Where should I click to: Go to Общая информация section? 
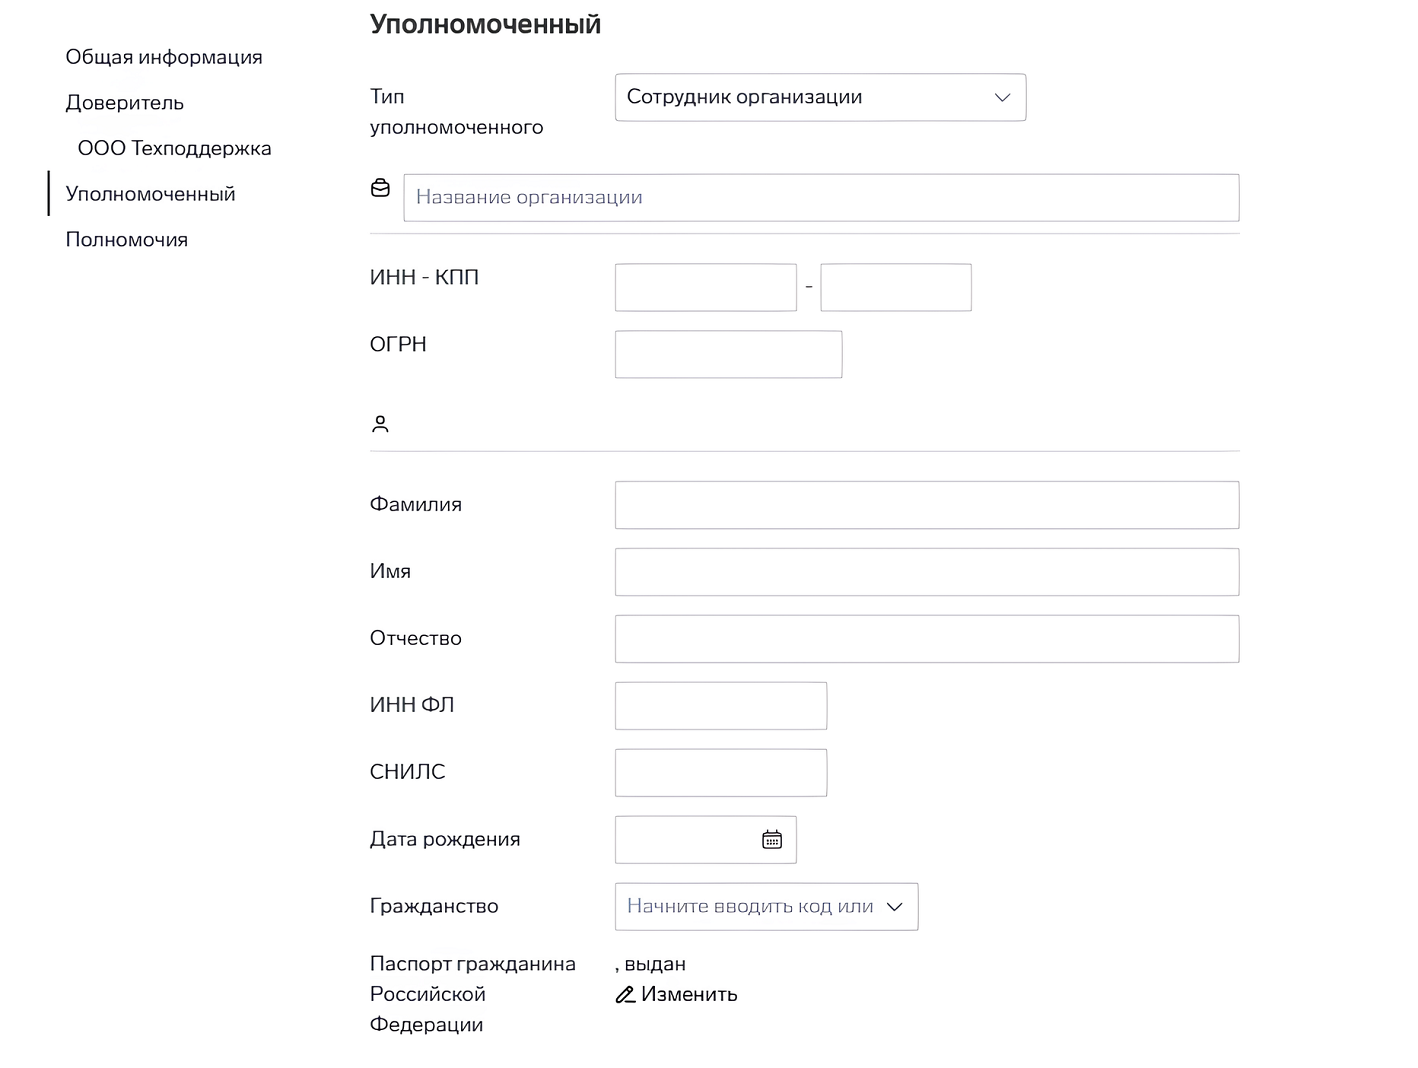point(164,57)
